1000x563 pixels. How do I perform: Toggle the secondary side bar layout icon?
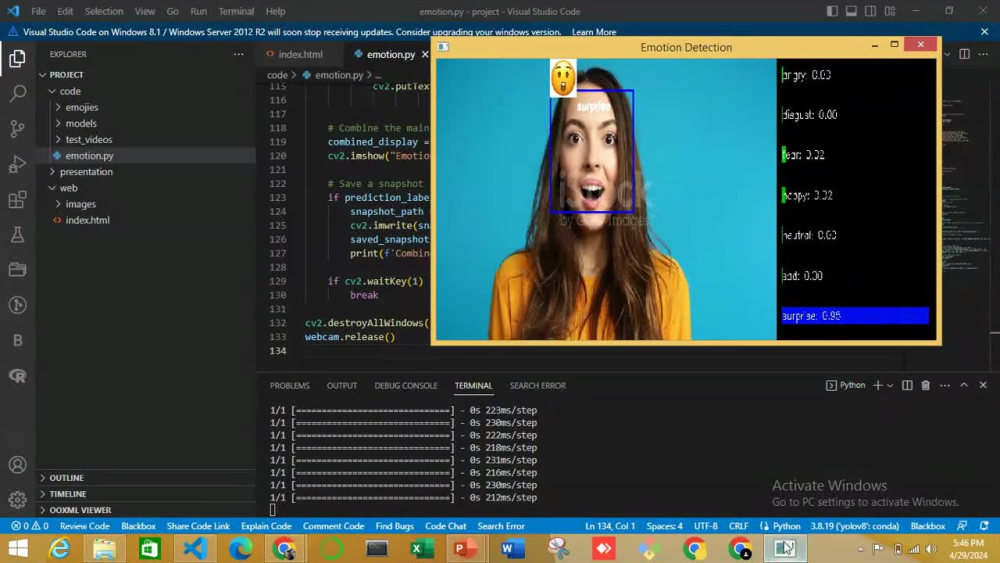tap(871, 11)
